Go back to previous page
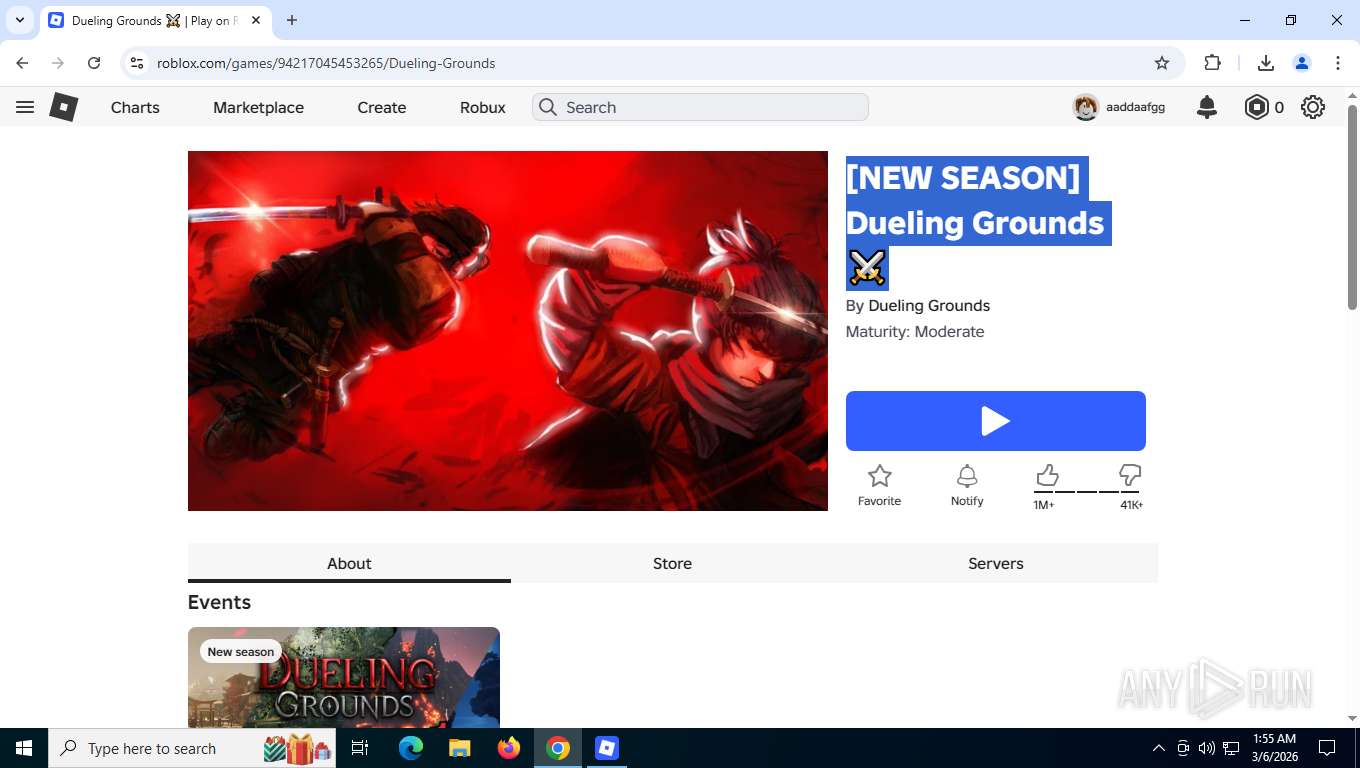 [x=22, y=63]
